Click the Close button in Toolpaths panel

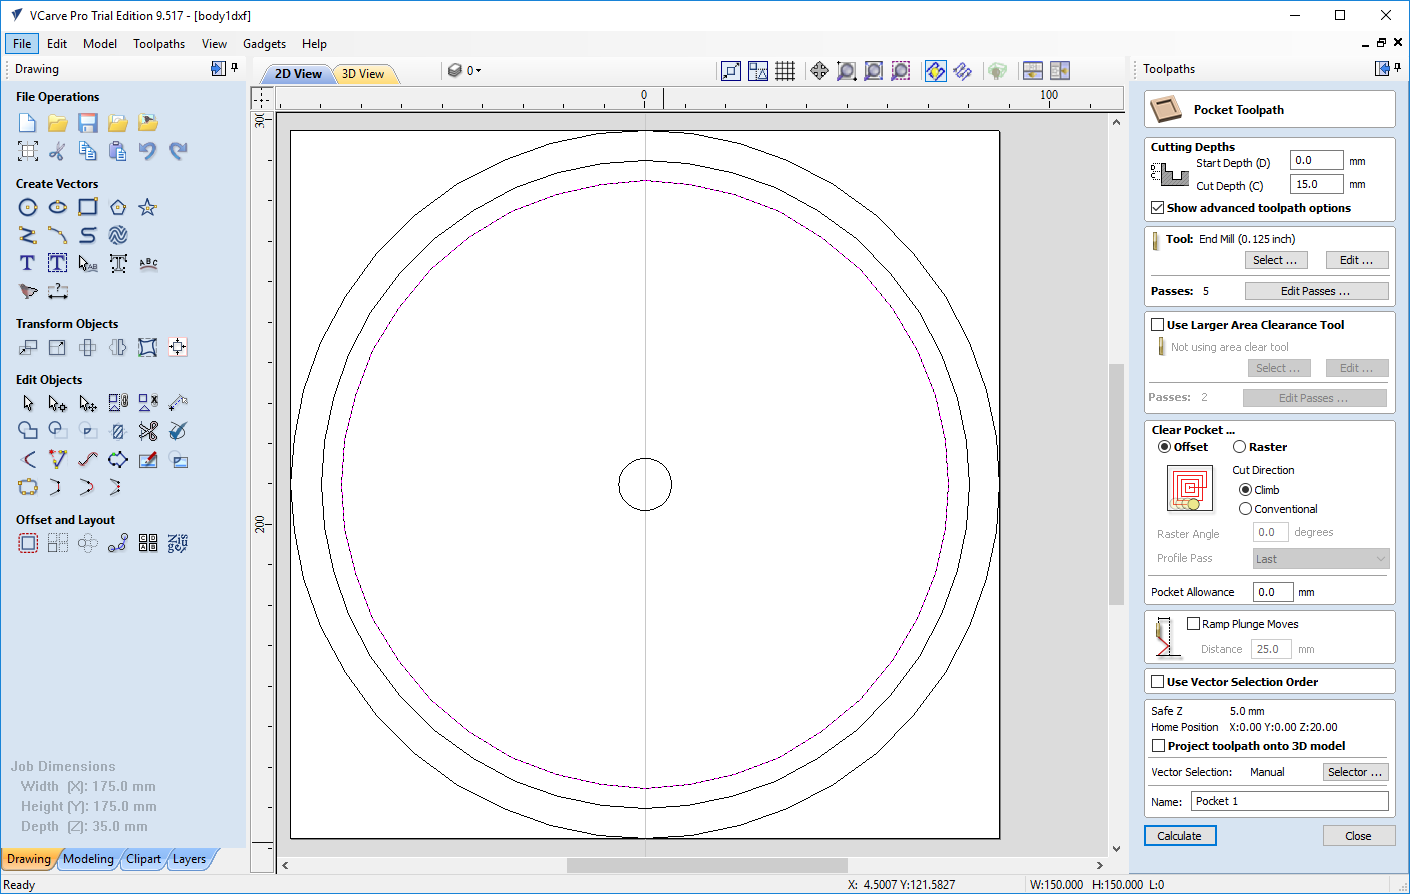point(1358,836)
